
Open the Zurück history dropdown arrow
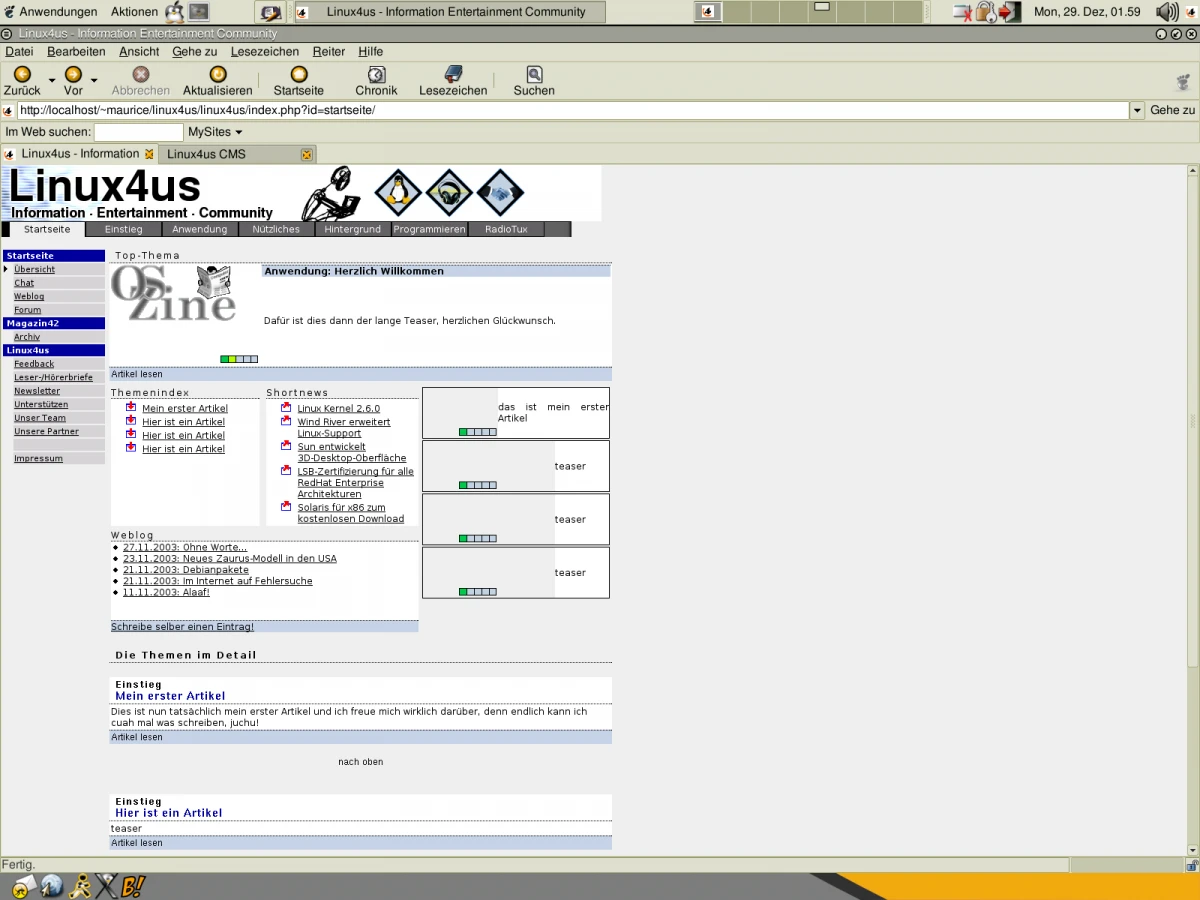tap(52, 80)
